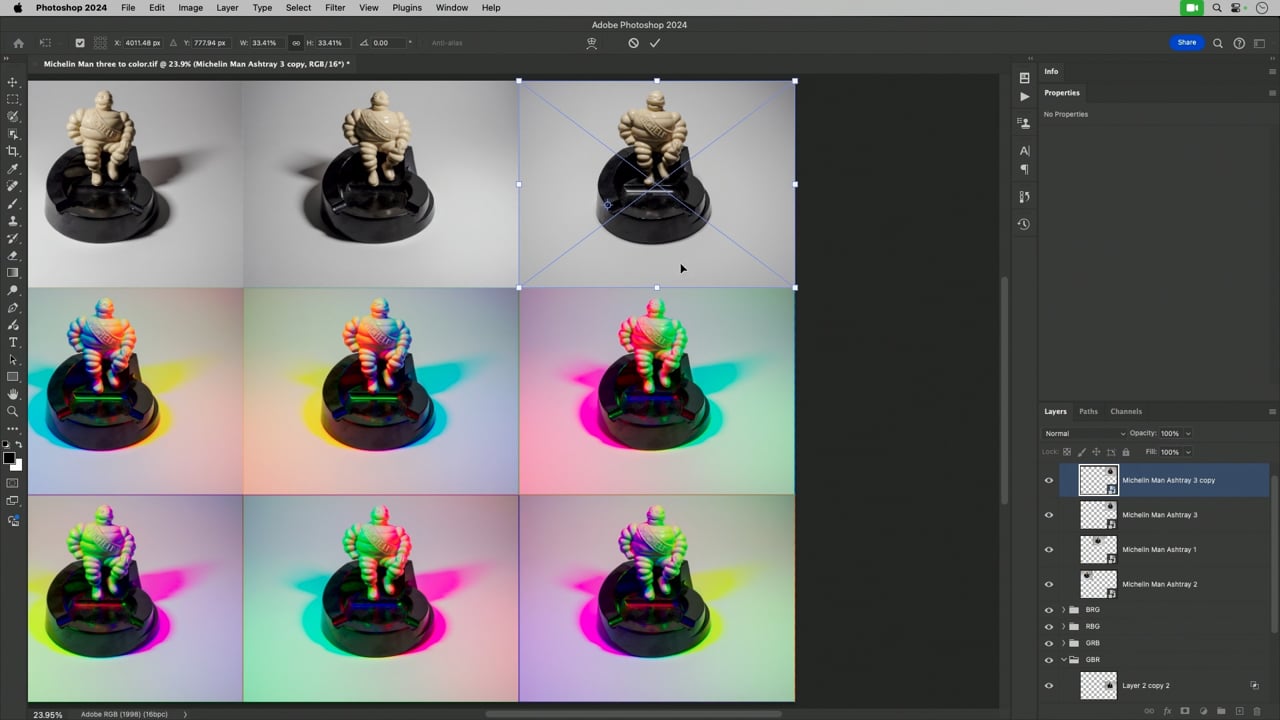The height and width of the screenshot is (720, 1280).
Task: Hide the Michelin Man Ashtray 3 layer
Action: click(1049, 515)
